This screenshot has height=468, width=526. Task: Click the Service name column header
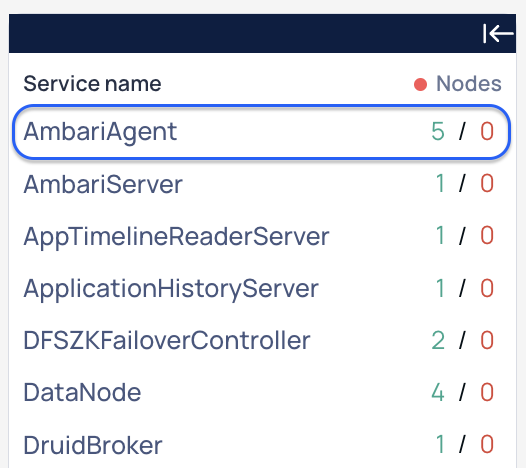pyautogui.click(x=92, y=84)
